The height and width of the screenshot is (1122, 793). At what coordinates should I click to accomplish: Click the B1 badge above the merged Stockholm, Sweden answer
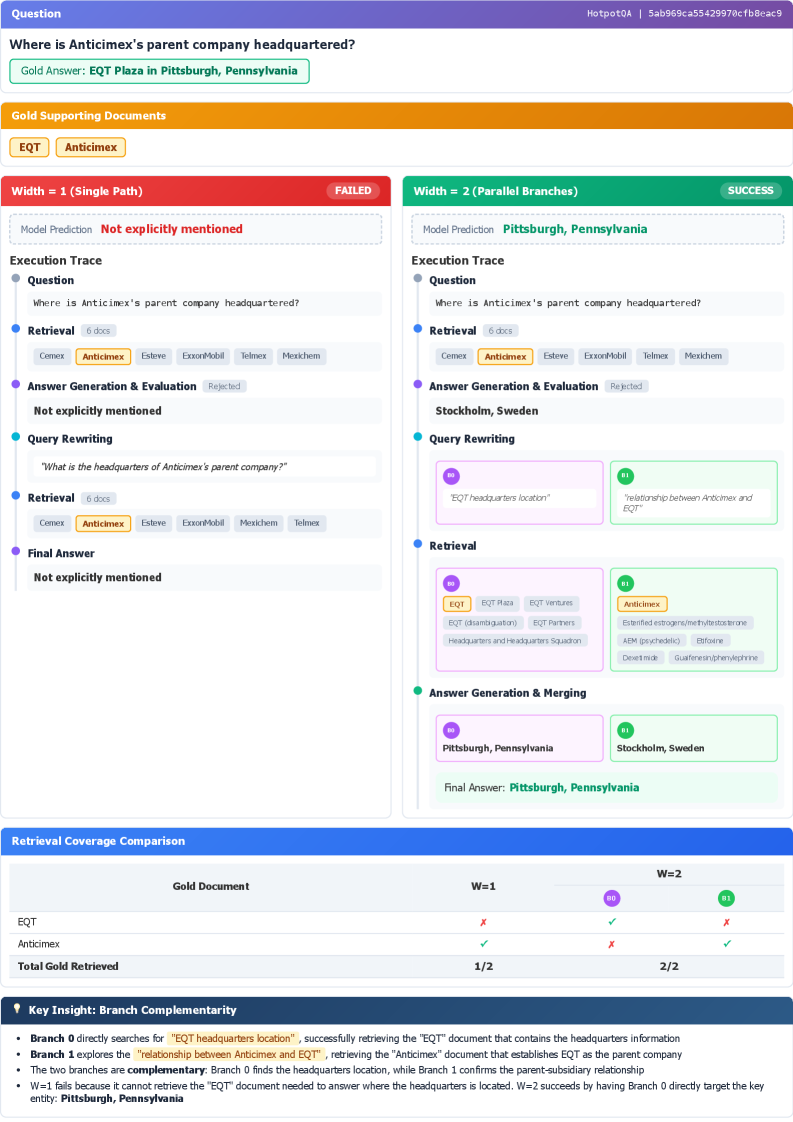point(625,730)
